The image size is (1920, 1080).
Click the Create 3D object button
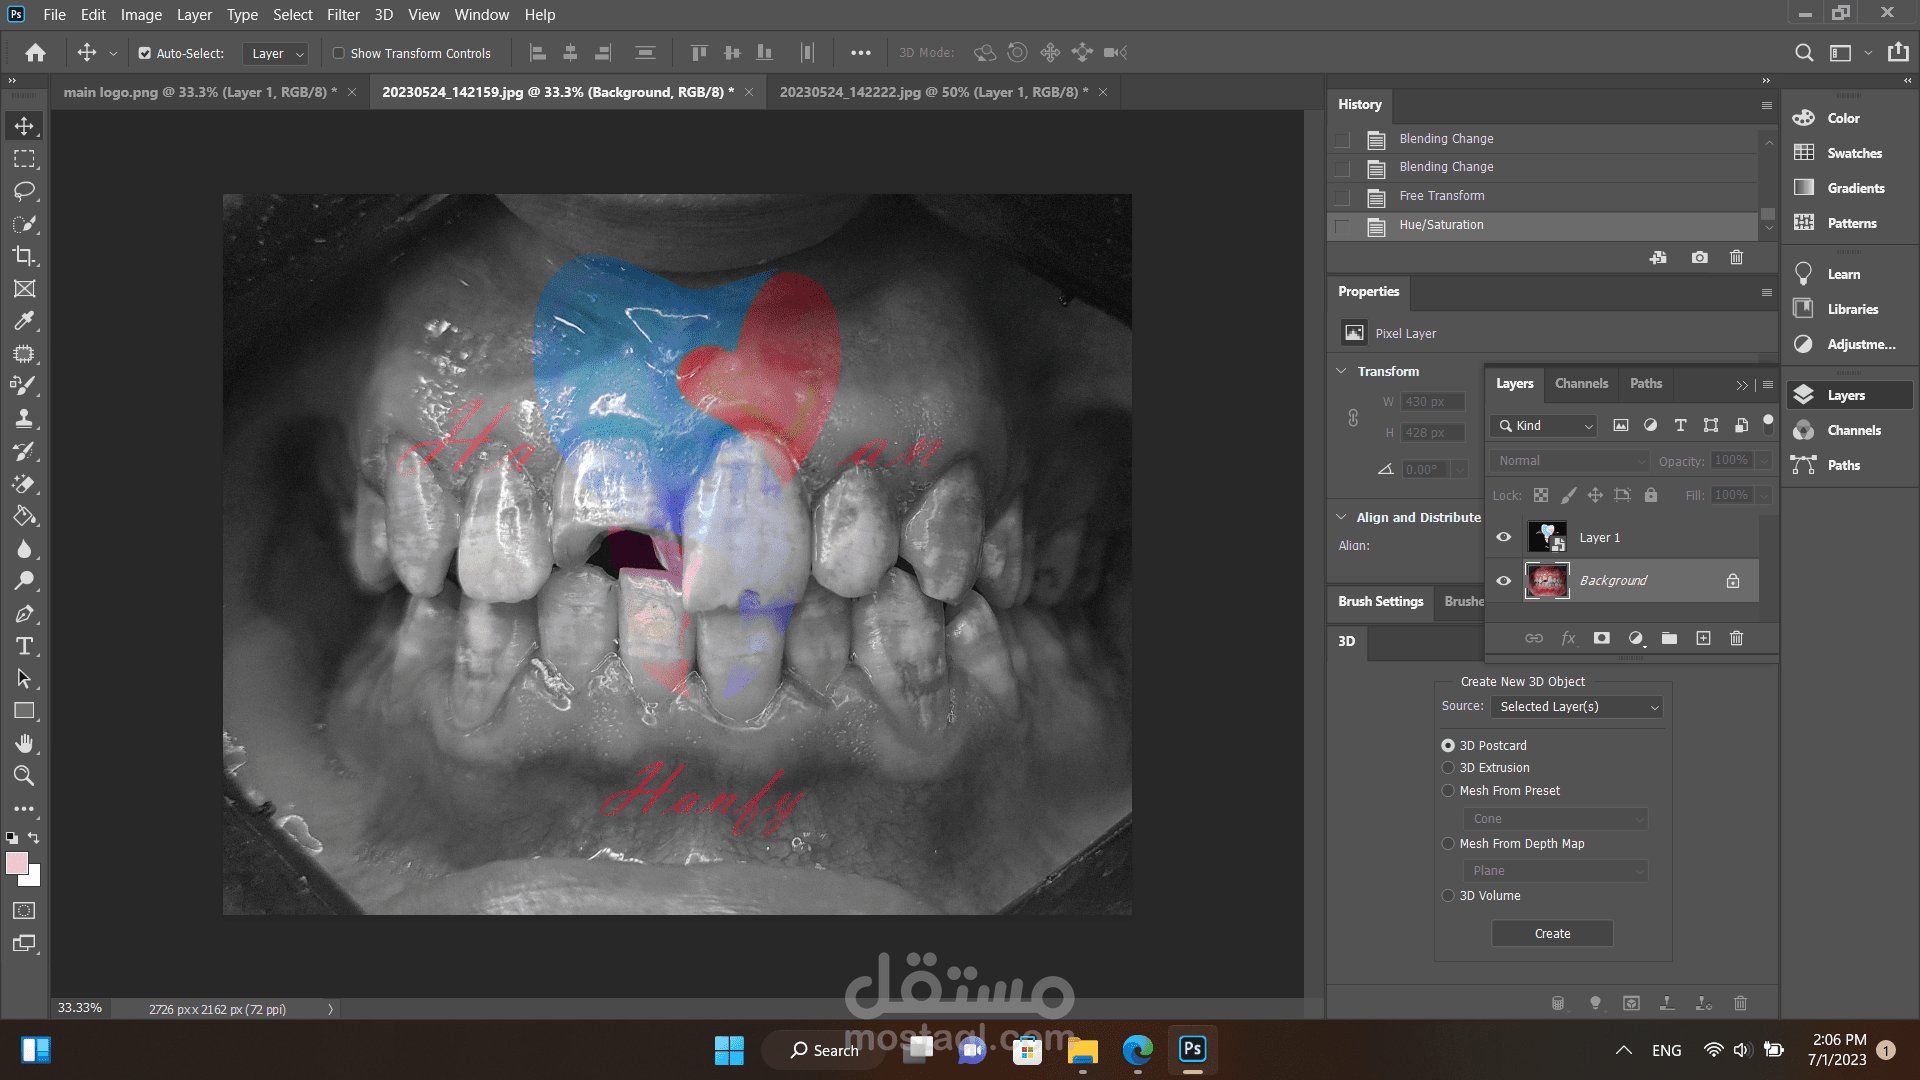coord(1552,933)
